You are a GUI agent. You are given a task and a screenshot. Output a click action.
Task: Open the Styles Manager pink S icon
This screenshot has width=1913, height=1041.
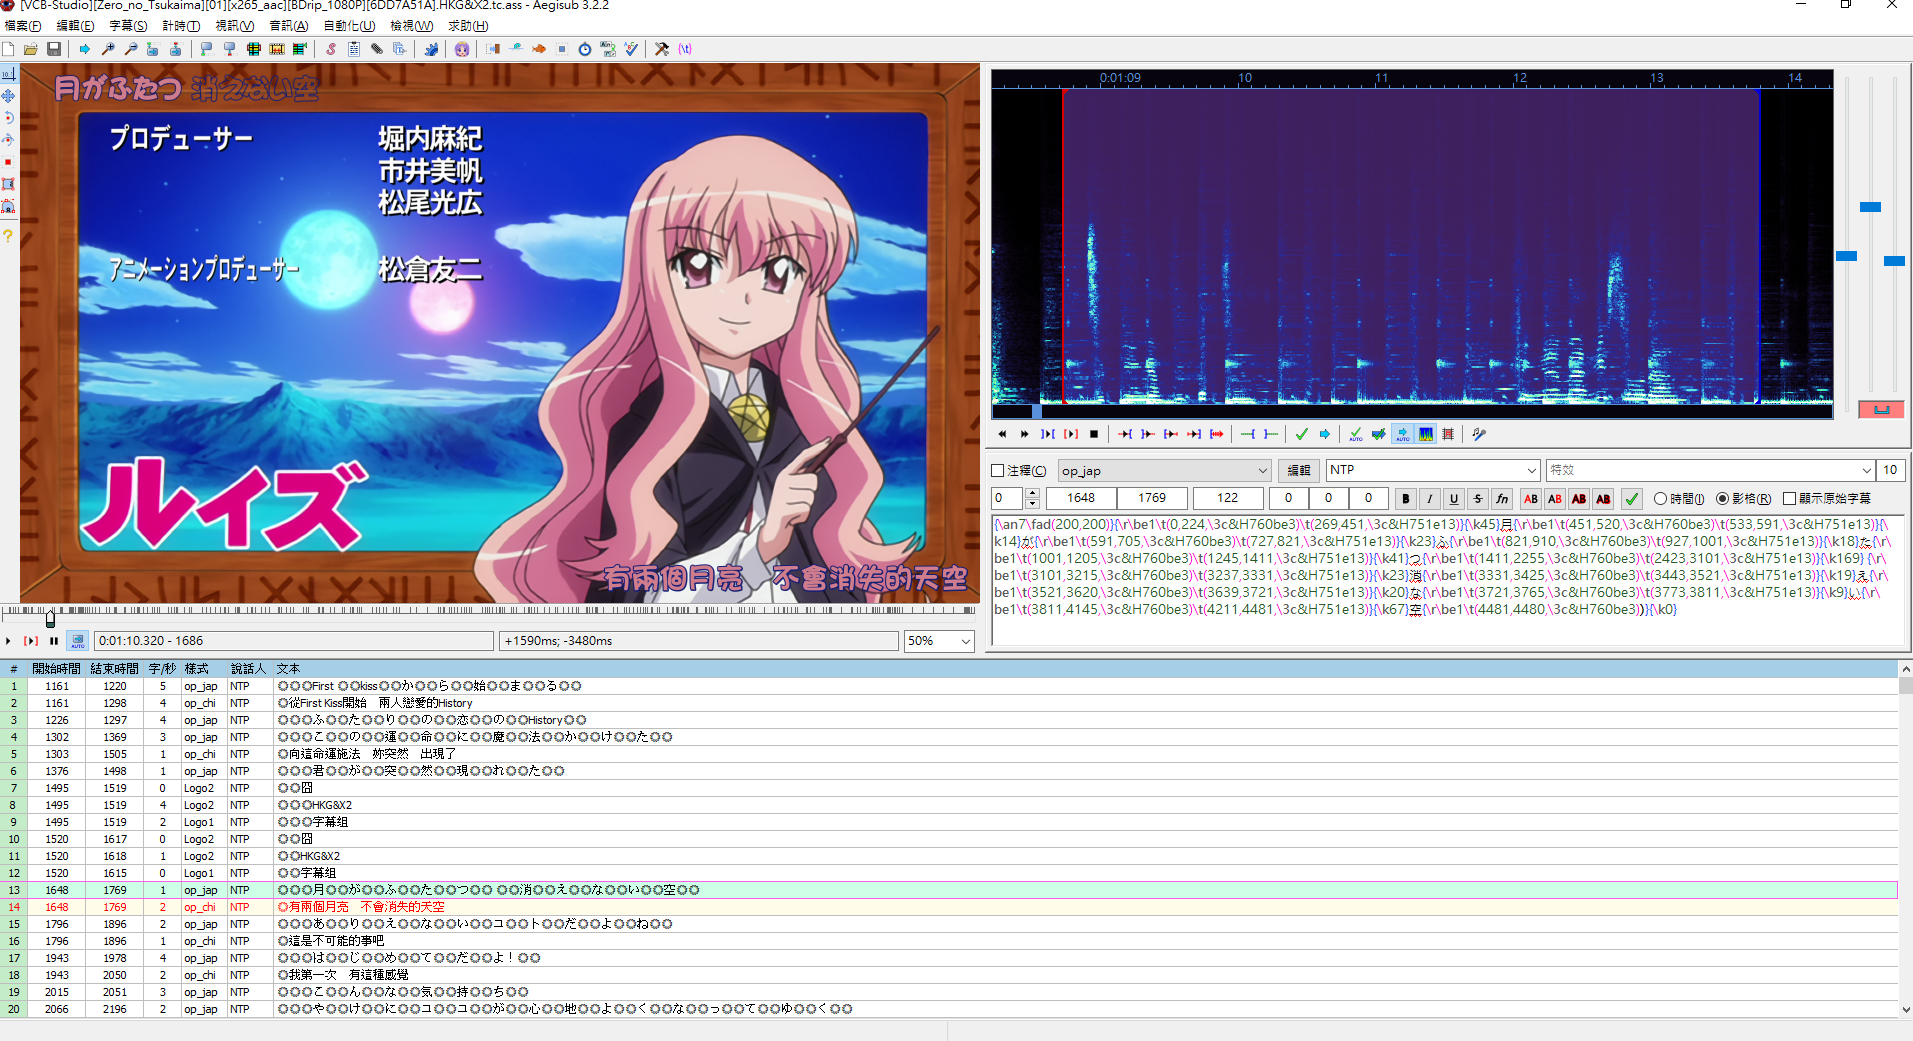331,49
